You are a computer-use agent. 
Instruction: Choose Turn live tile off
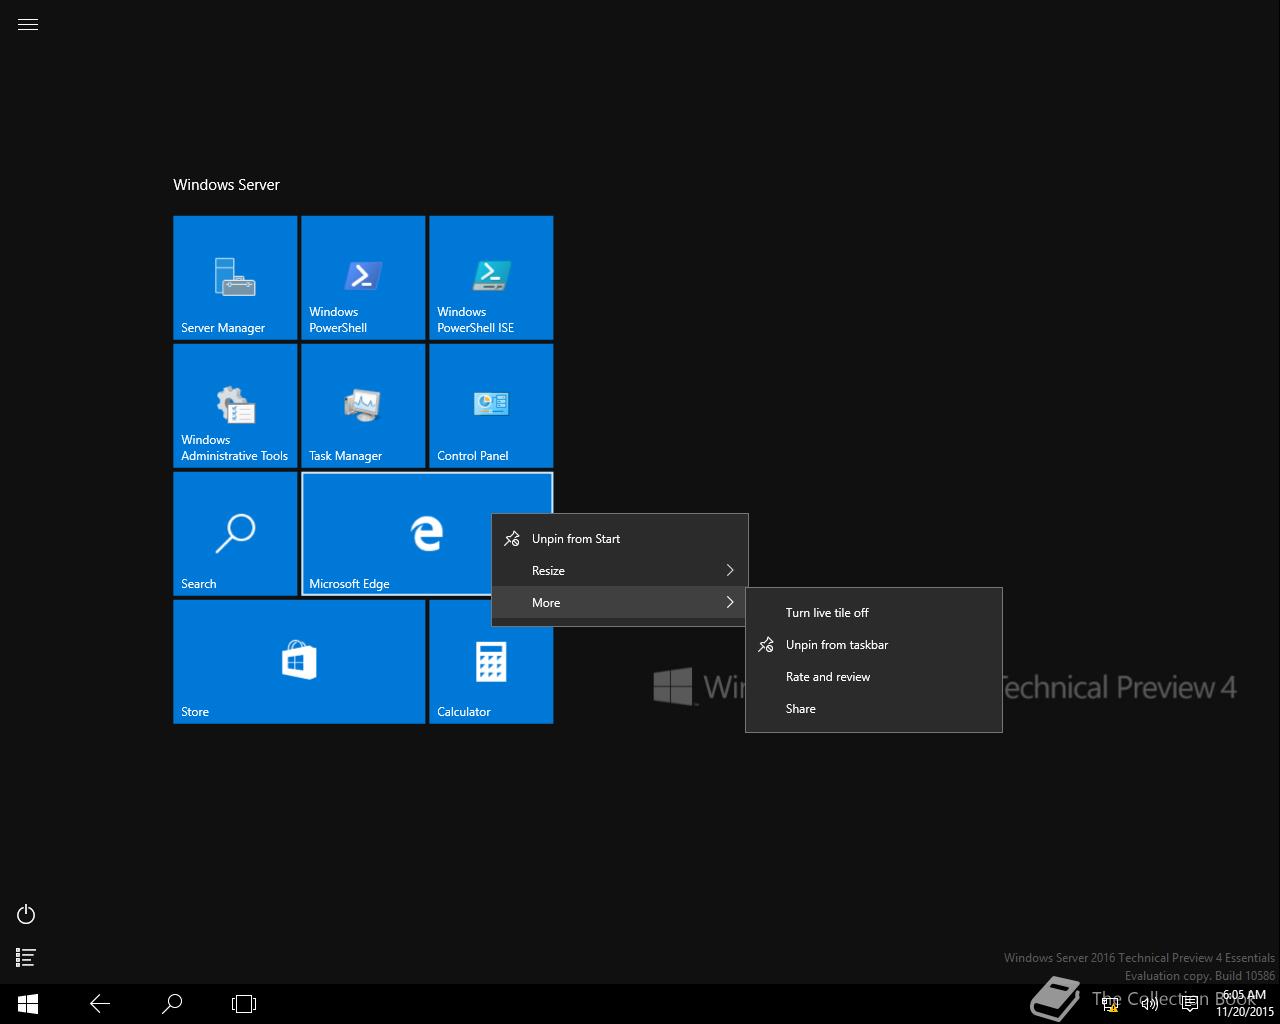click(874, 613)
